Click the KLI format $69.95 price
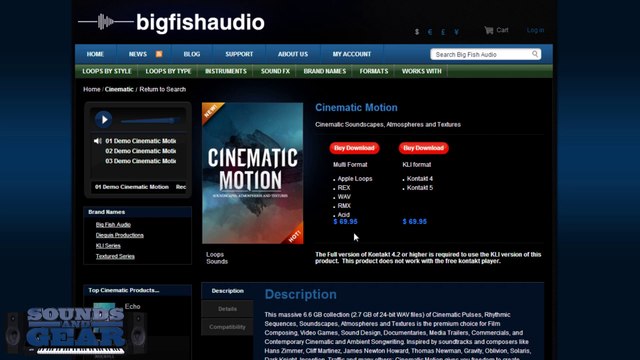This screenshot has height=360, width=640. click(x=415, y=222)
